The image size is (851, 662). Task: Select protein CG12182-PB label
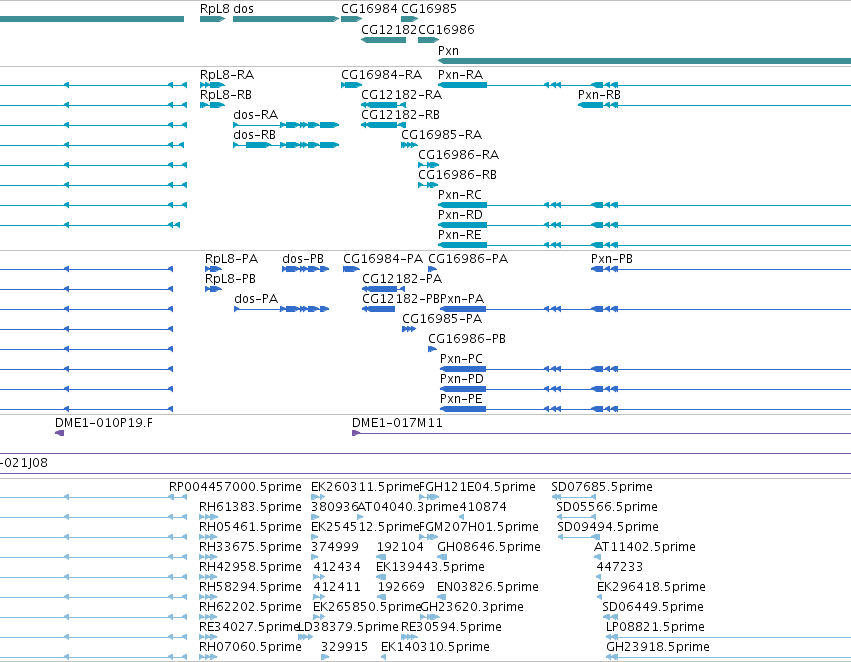(x=401, y=299)
